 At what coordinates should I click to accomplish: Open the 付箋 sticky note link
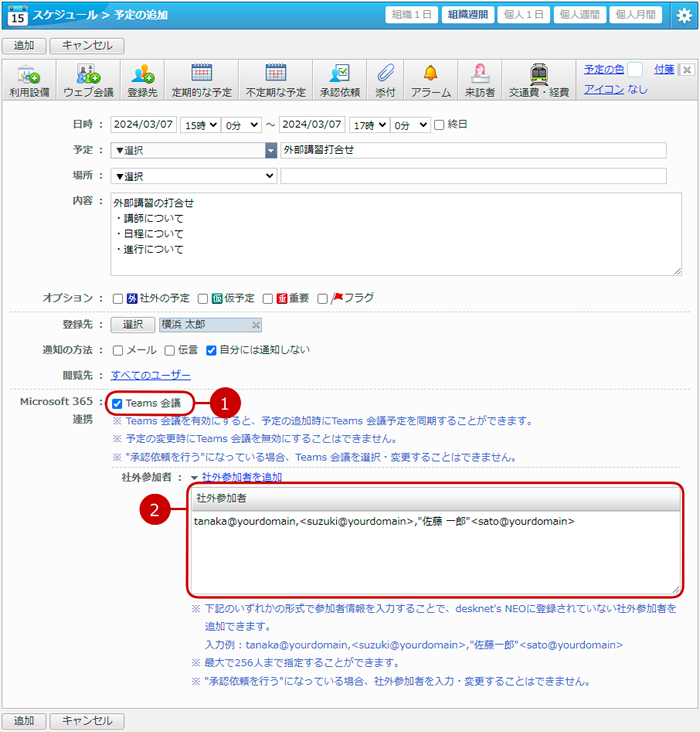(x=664, y=70)
